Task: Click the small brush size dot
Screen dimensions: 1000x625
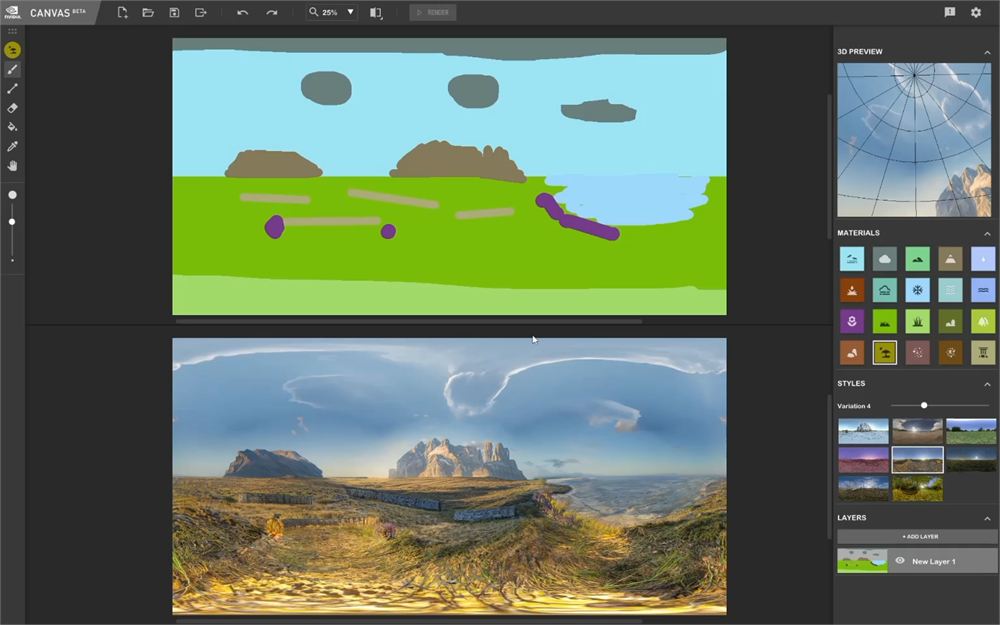Action: [x=12, y=260]
